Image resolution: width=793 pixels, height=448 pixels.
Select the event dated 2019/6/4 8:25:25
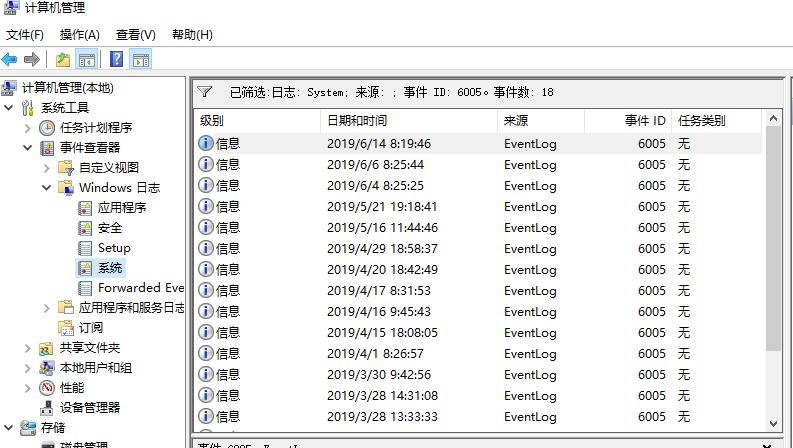[478, 186]
